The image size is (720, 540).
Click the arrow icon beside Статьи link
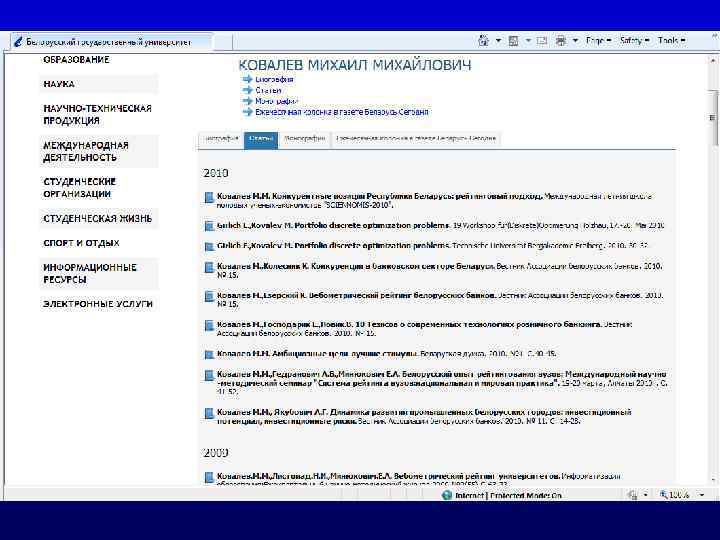248,90
